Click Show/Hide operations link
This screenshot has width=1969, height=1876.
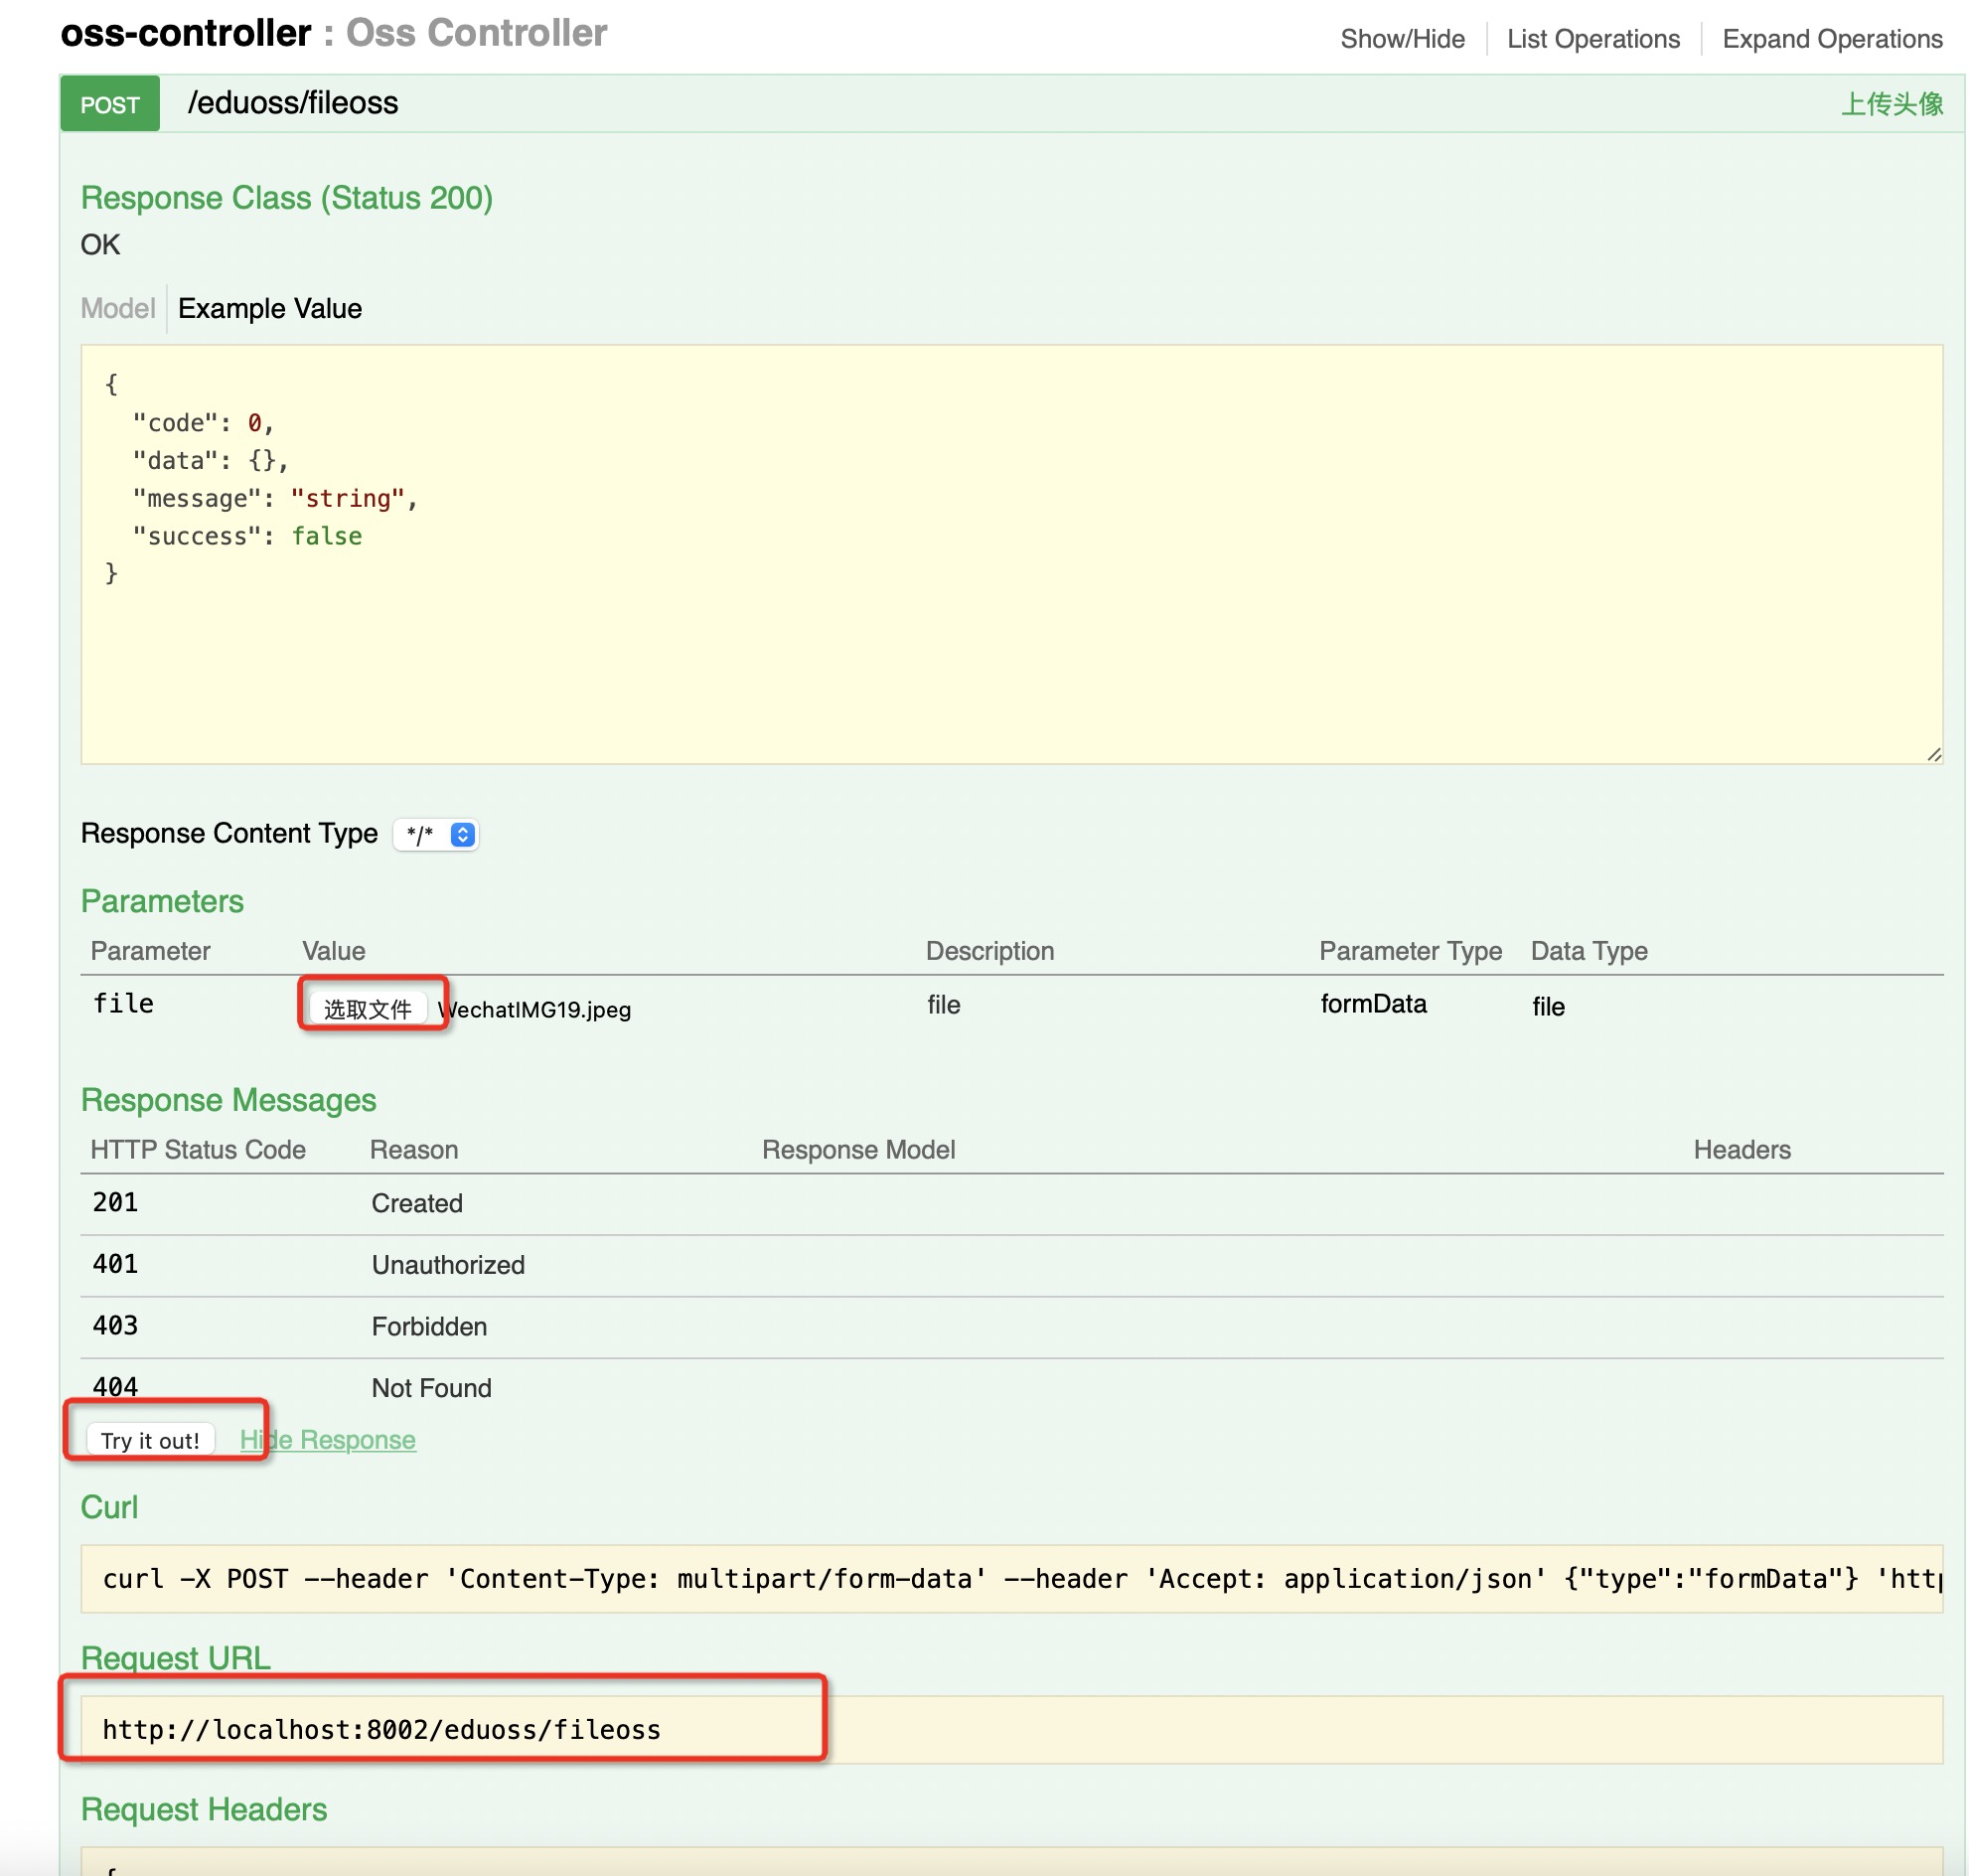(x=1402, y=39)
